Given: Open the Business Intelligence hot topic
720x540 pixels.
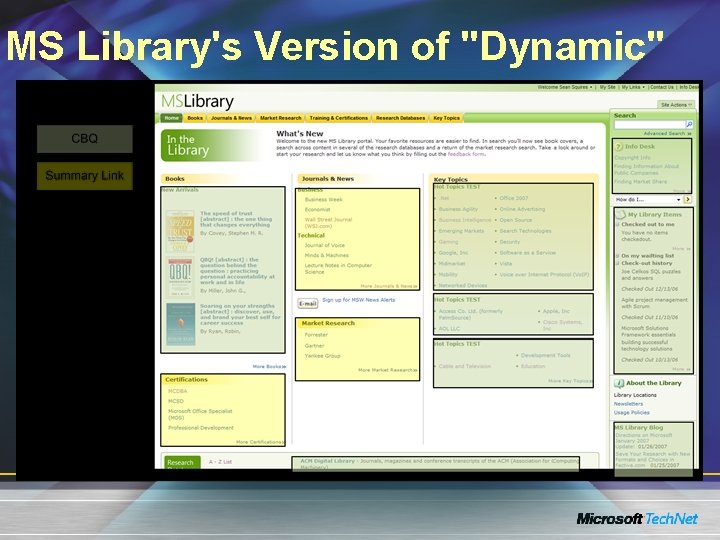Looking at the screenshot, I should coord(465,220).
